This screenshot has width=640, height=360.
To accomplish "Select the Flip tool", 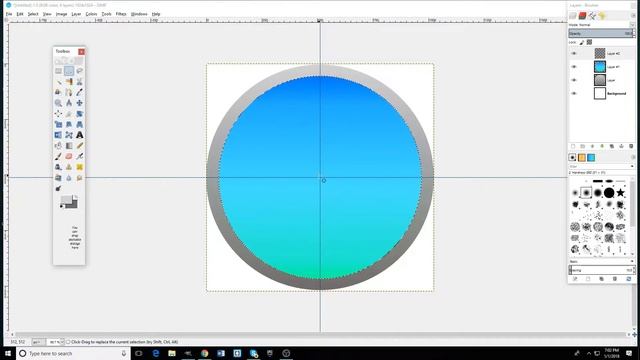I will tap(58, 135).
